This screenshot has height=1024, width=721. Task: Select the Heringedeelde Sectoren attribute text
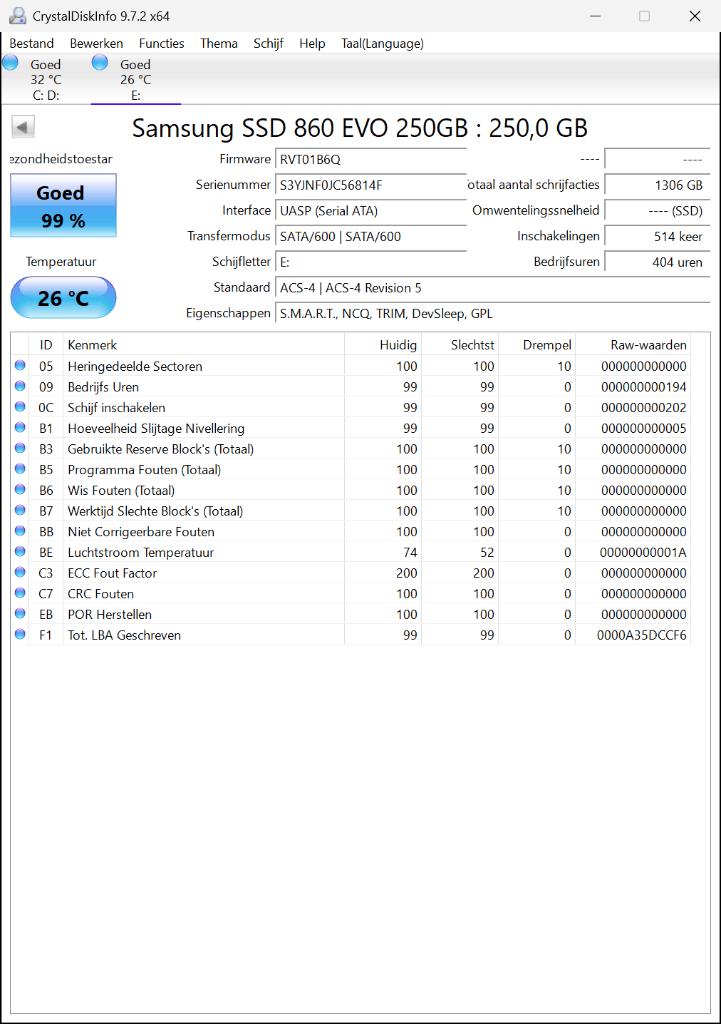click(x=135, y=366)
